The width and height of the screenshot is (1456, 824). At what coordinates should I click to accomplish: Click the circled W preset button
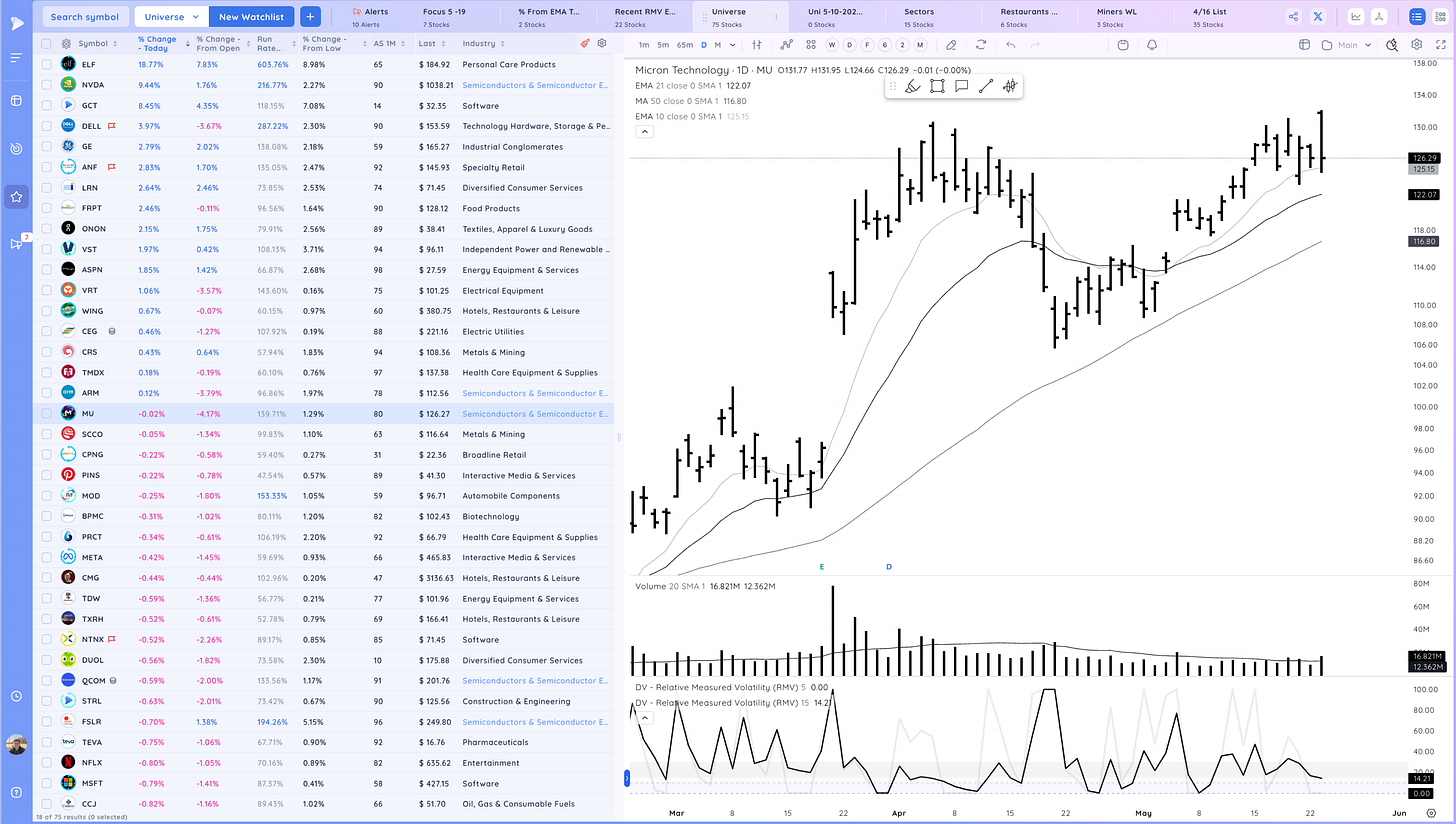pyautogui.click(x=833, y=44)
